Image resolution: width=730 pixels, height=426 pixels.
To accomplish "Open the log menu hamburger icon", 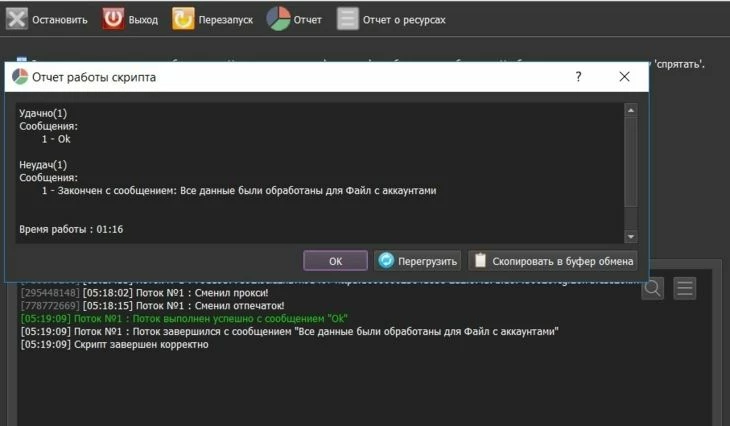I will pos(684,289).
